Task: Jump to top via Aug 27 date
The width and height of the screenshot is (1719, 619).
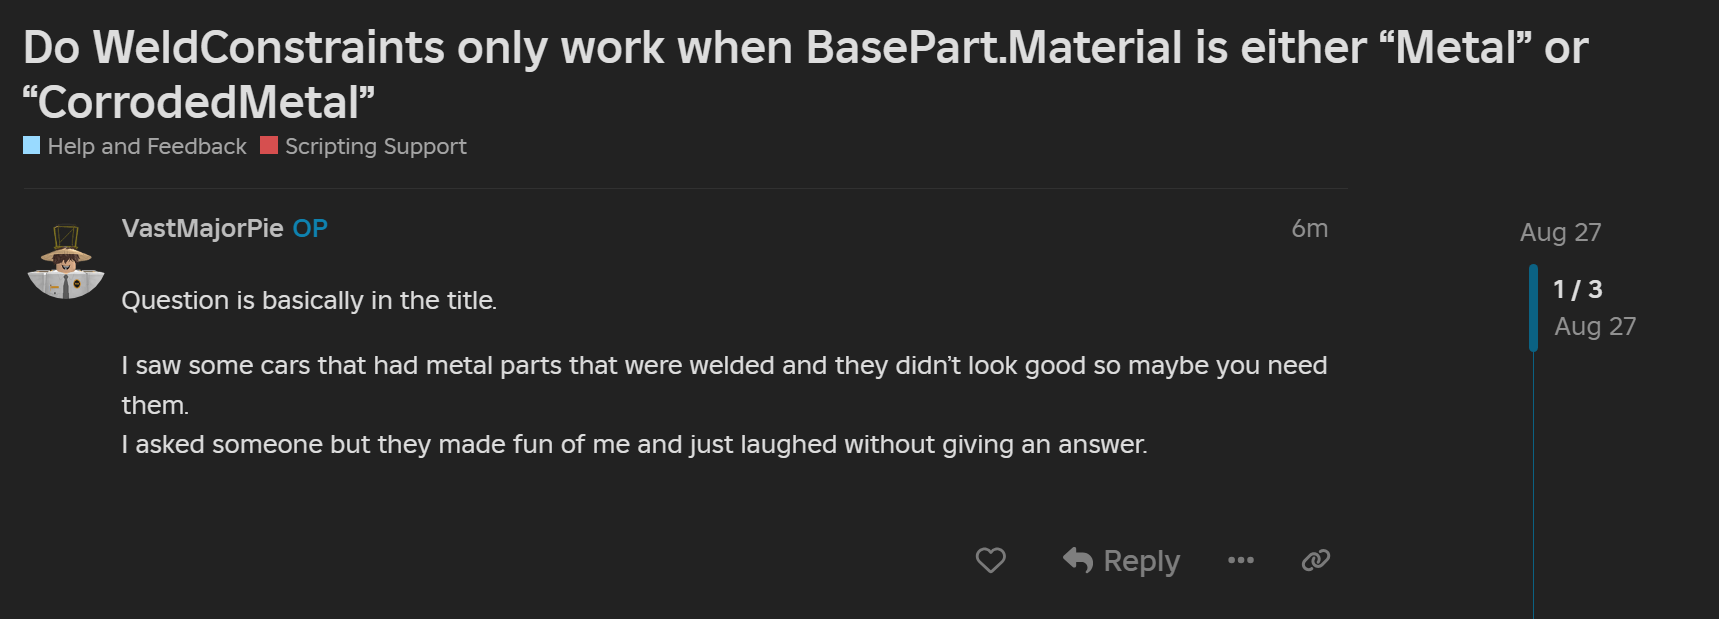Action: (x=1561, y=232)
